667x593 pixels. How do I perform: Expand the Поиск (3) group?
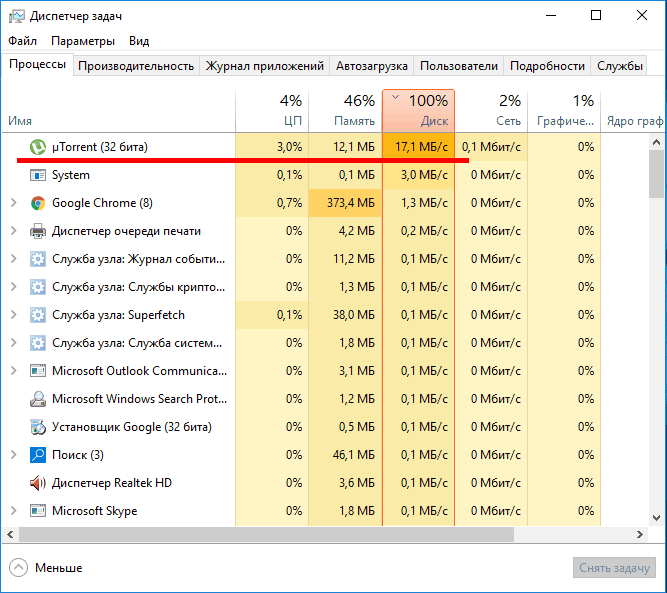[x=14, y=455]
